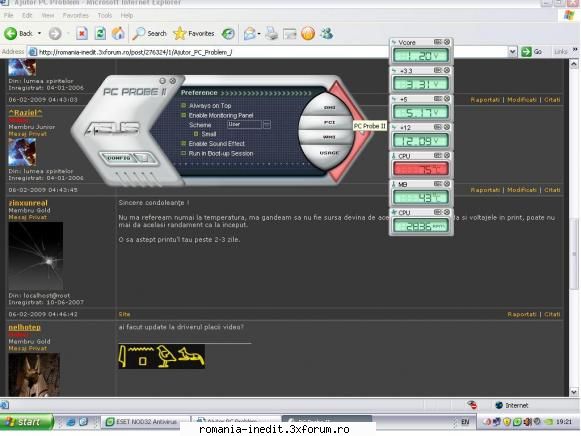Open the Favorites star button
Screen dimensions: 581x436
[194, 34]
